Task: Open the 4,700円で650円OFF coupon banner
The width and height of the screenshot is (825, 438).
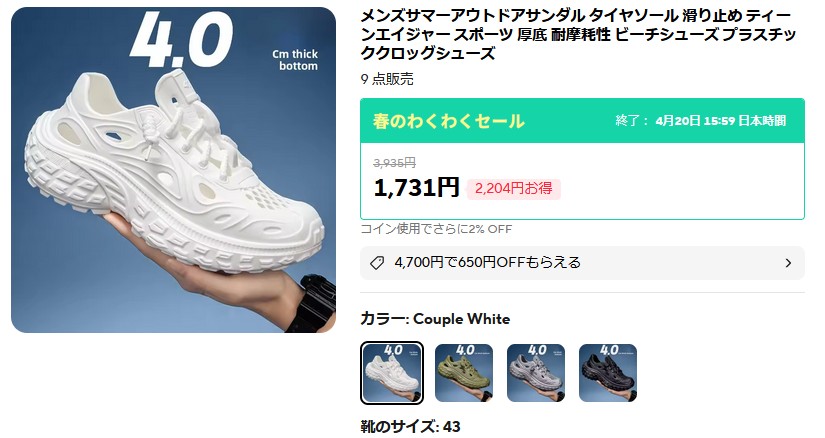Action: click(x=582, y=263)
